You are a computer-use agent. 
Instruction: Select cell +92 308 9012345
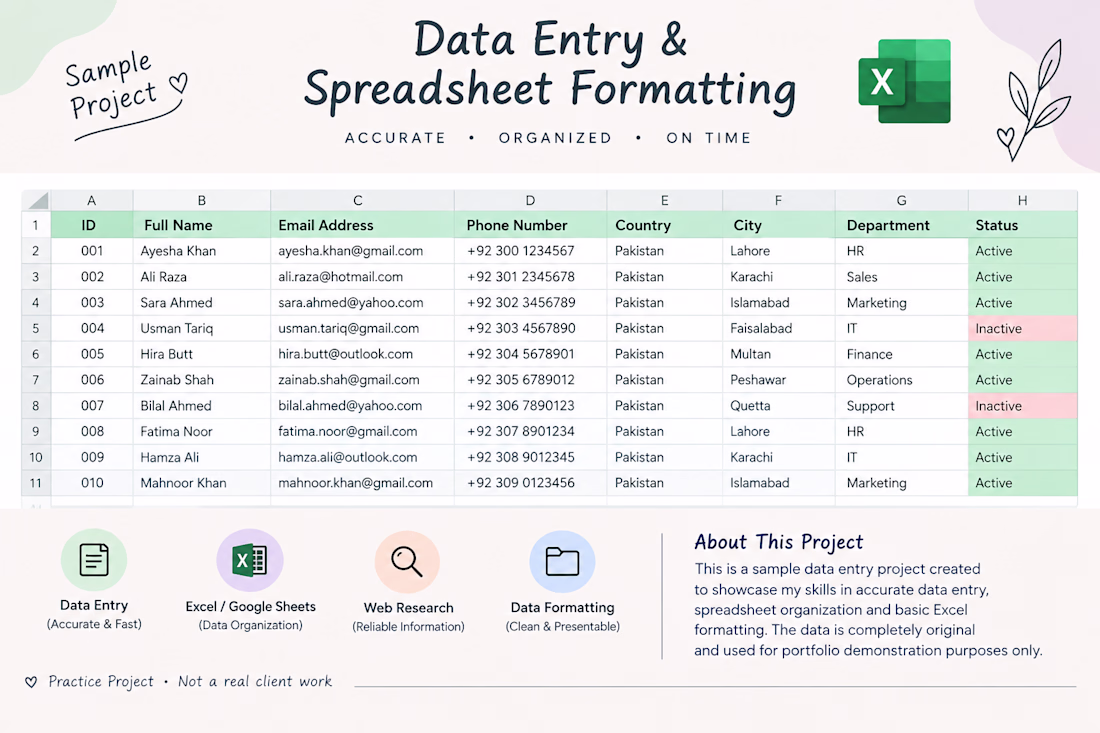(530, 457)
